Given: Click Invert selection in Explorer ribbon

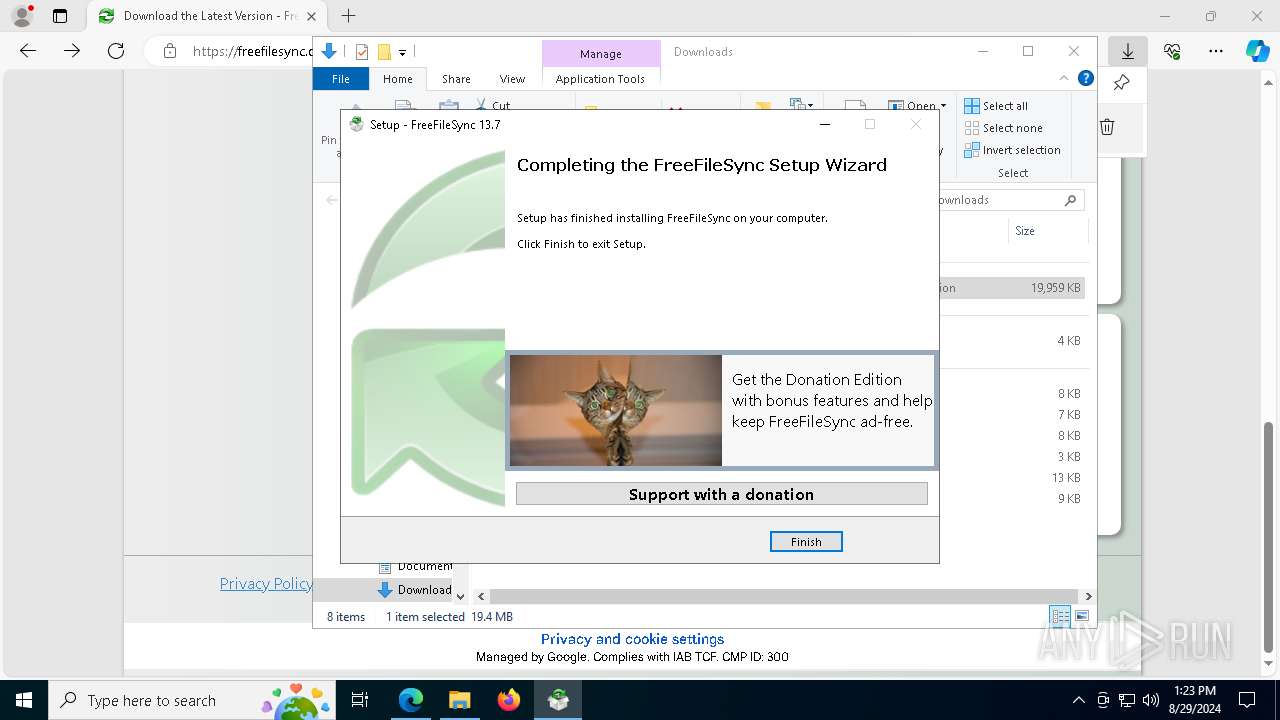Looking at the screenshot, I should click(1012, 150).
